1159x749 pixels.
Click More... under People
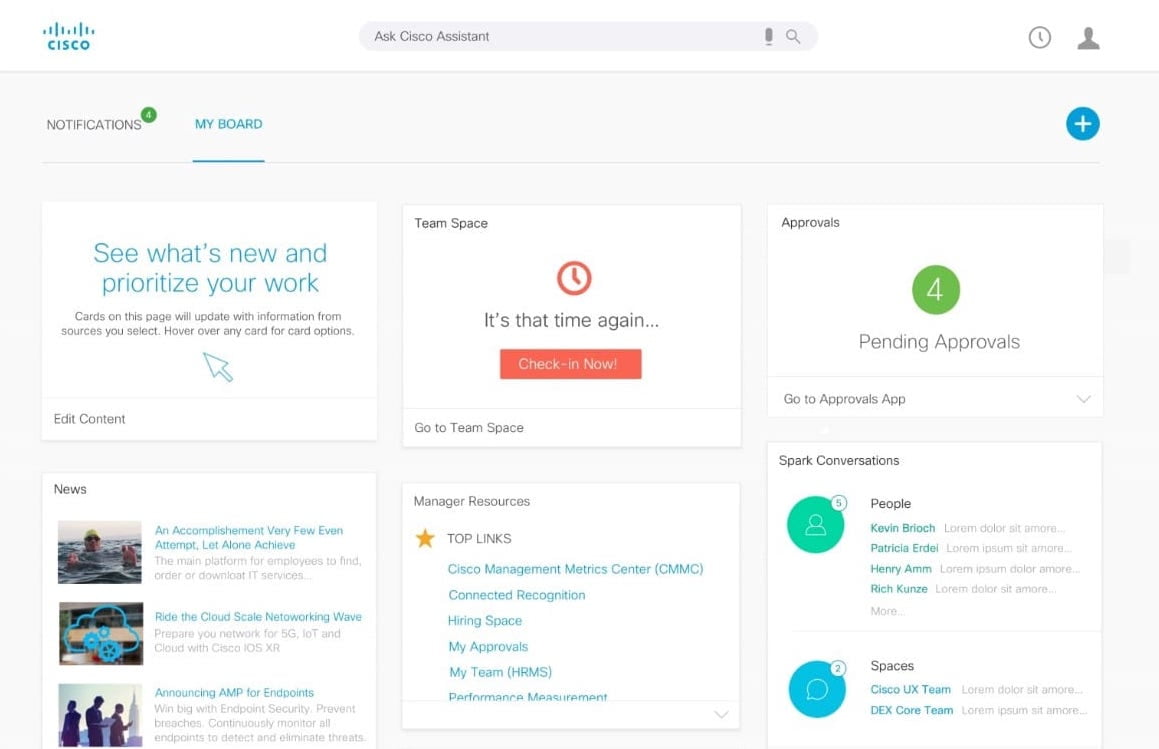(x=887, y=611)
